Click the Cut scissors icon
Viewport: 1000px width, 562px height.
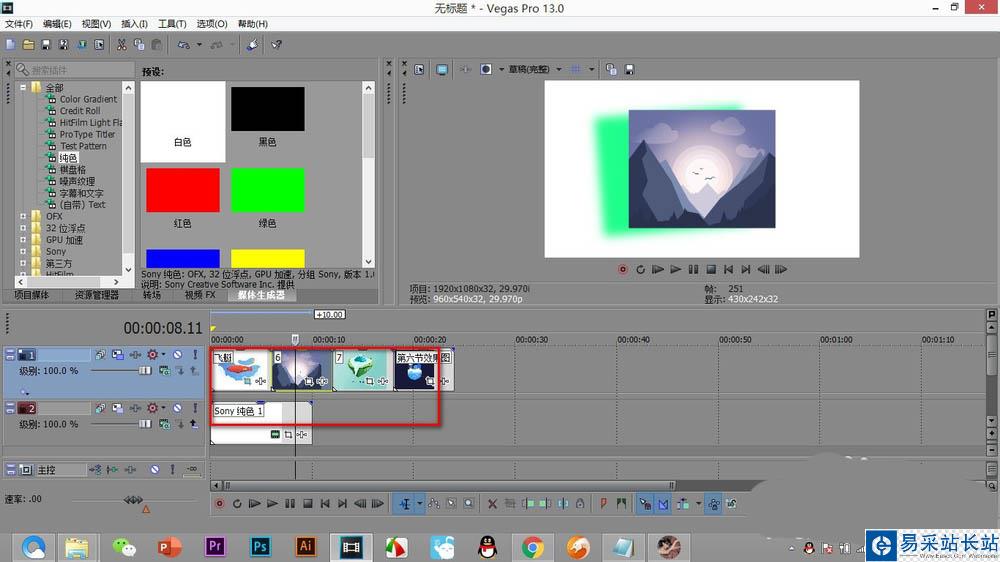coord(121,45)
